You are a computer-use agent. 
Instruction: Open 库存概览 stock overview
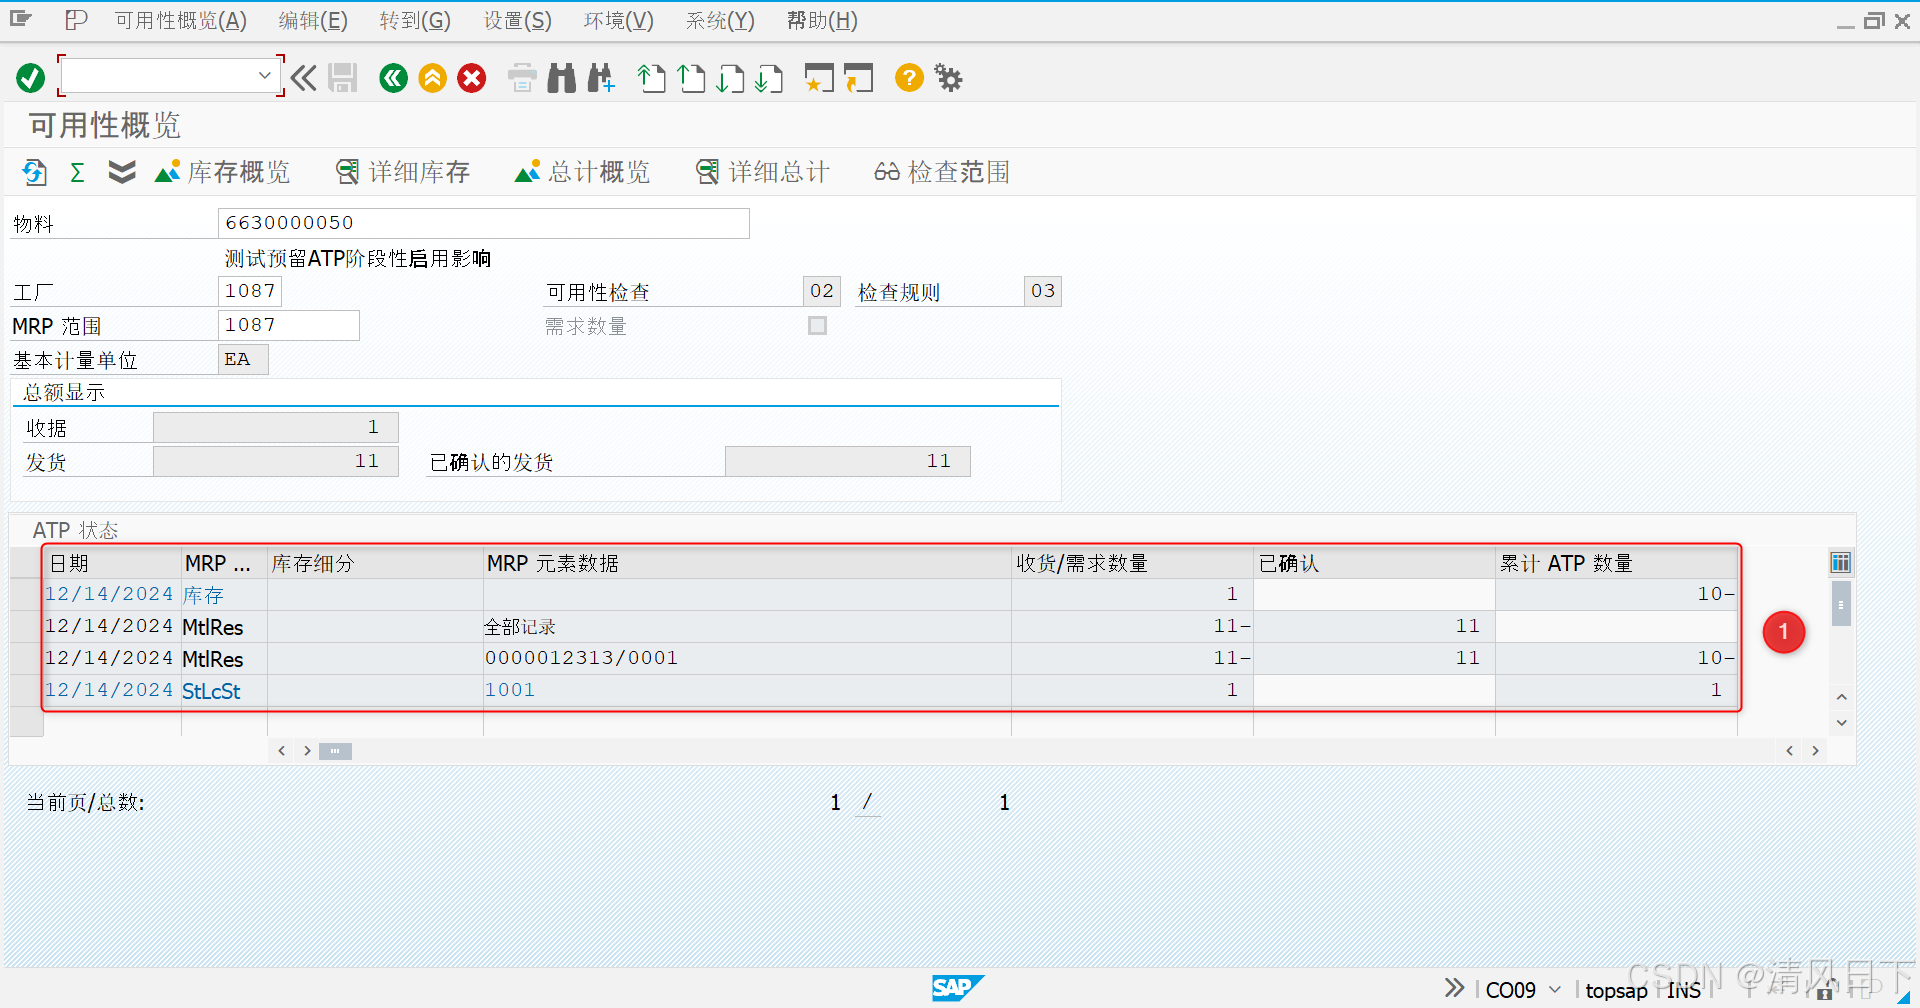[222, 171]
